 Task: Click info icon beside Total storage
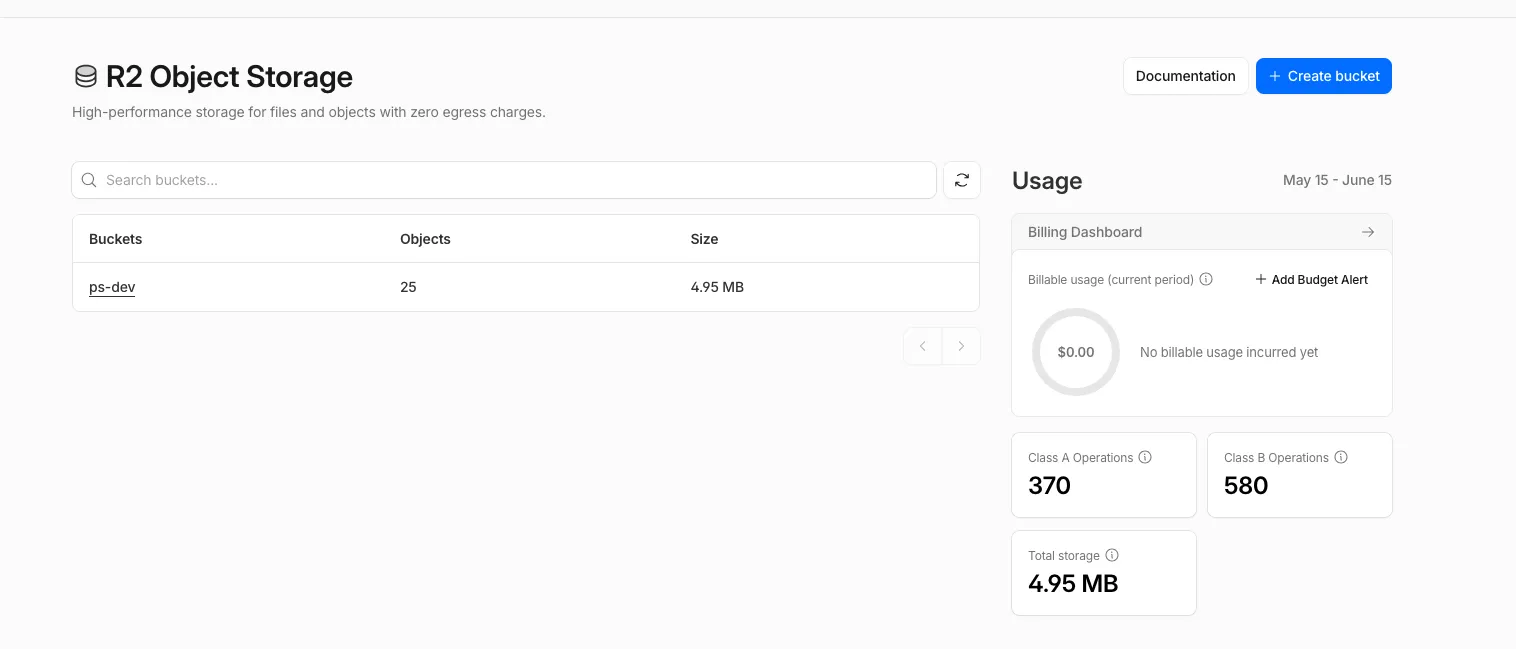click(x=1112, y=555)
